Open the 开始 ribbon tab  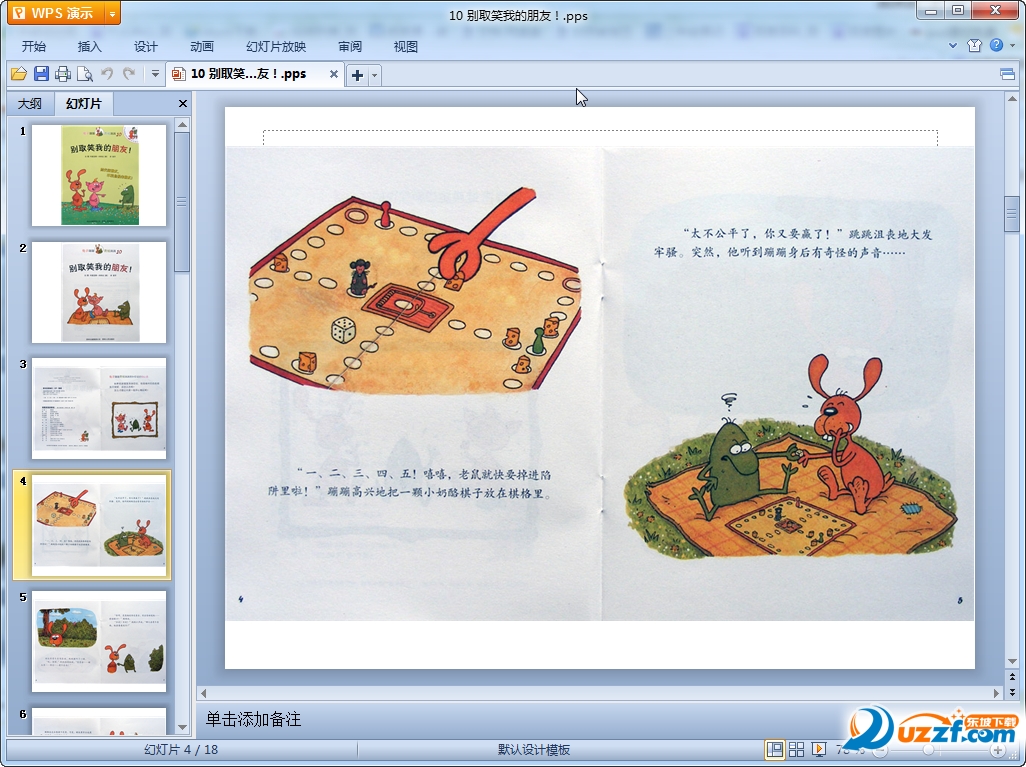pyautogui.click(x=34, y=46)
